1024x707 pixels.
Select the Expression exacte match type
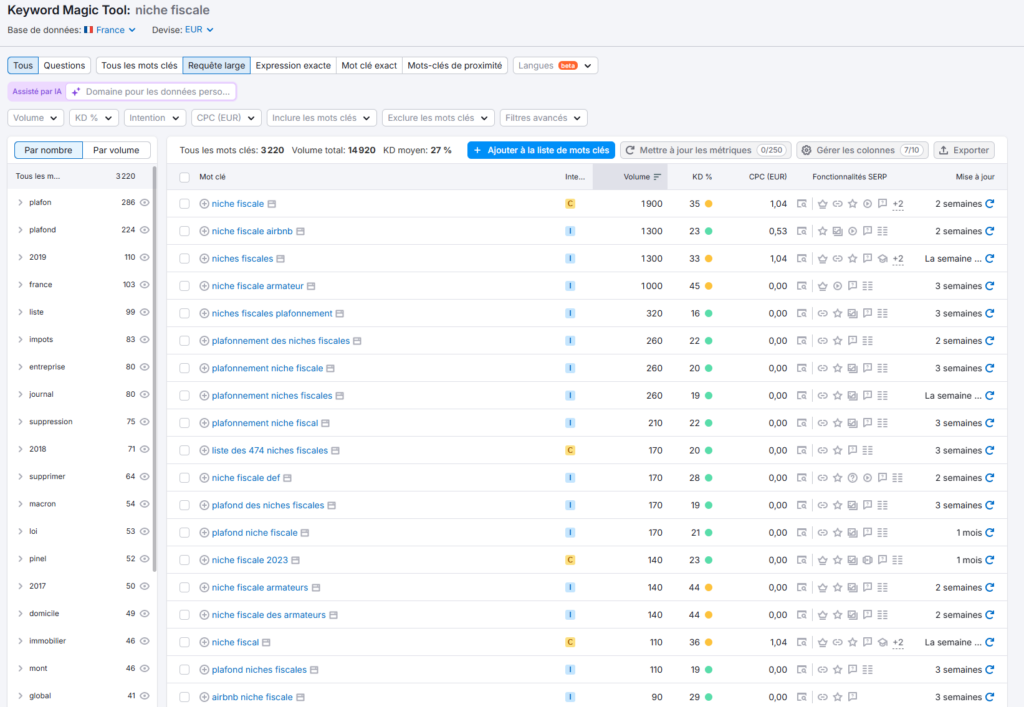[293, 65]
